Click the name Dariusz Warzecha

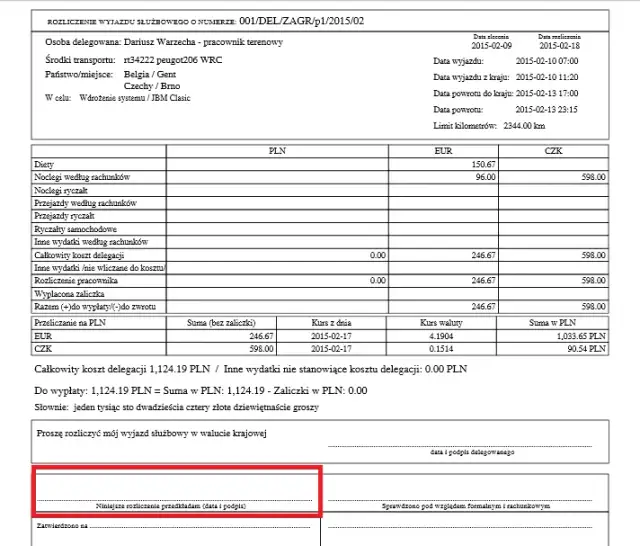click(x=162, y=43)
